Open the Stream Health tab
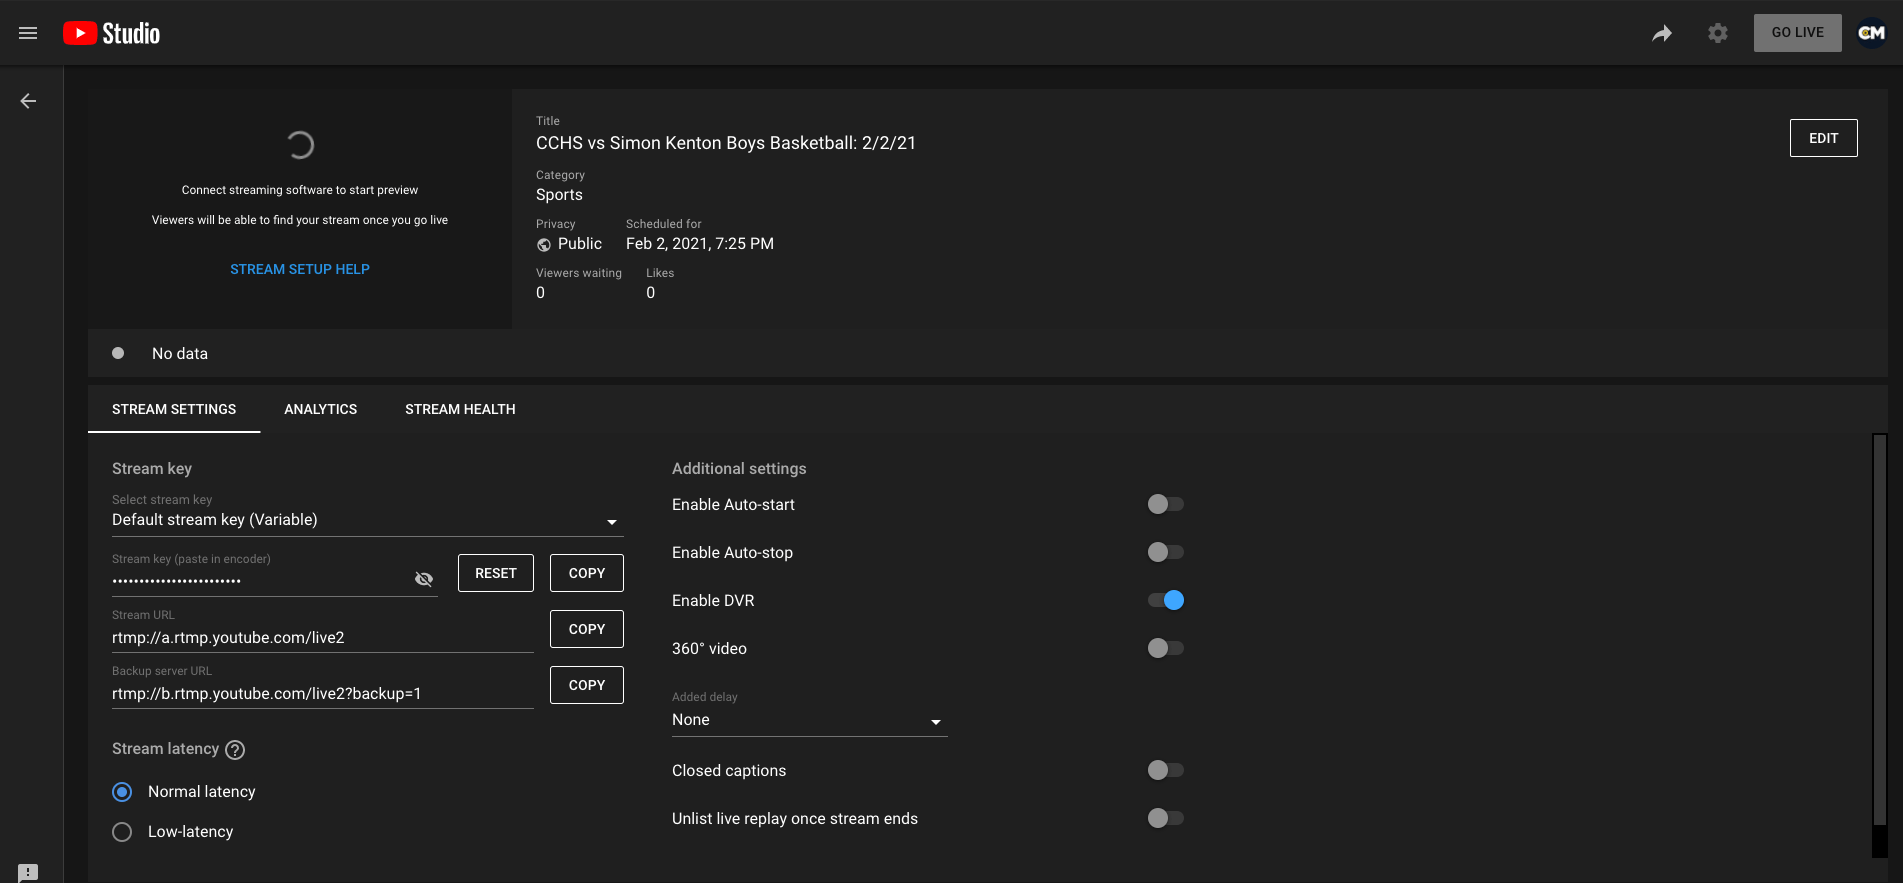This screenshot has height=883, width=1903. (x=460, y=409)
